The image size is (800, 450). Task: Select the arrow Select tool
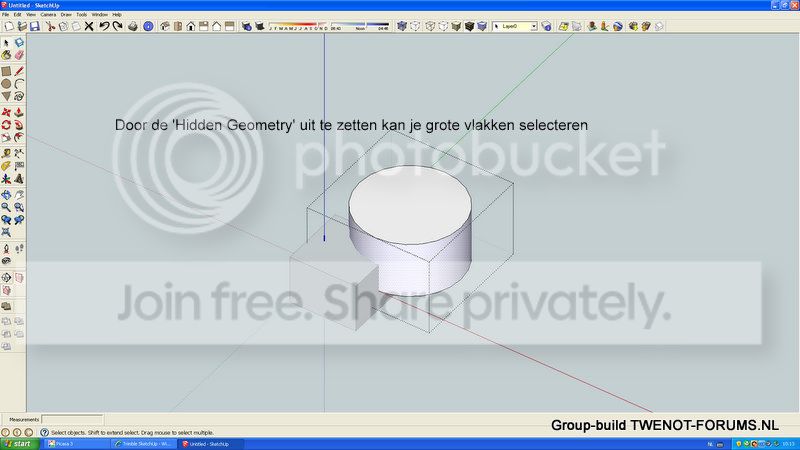pyautogui.click(x=6, y=43)
